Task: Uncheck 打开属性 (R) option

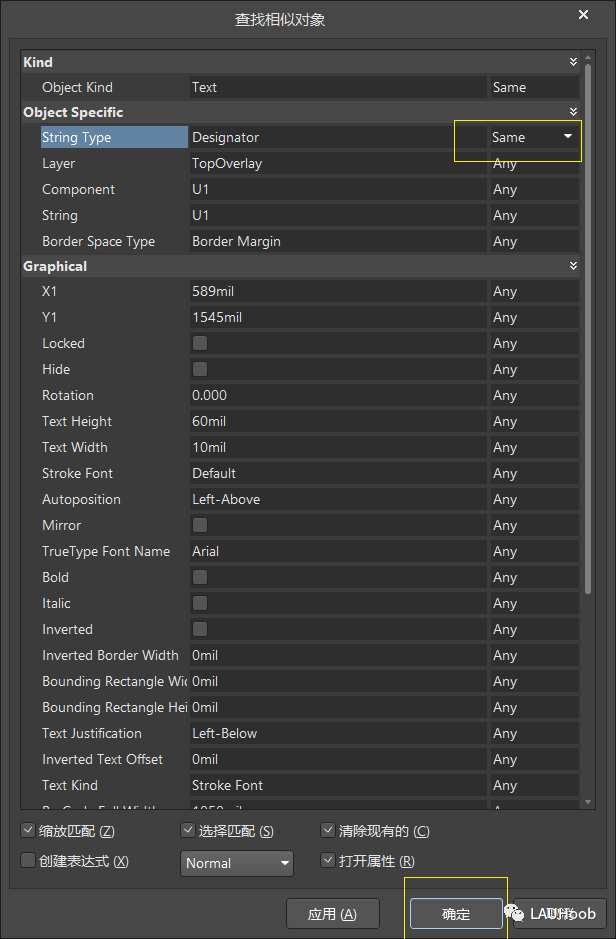Action: pyautogui.click(x=327, y=861)
